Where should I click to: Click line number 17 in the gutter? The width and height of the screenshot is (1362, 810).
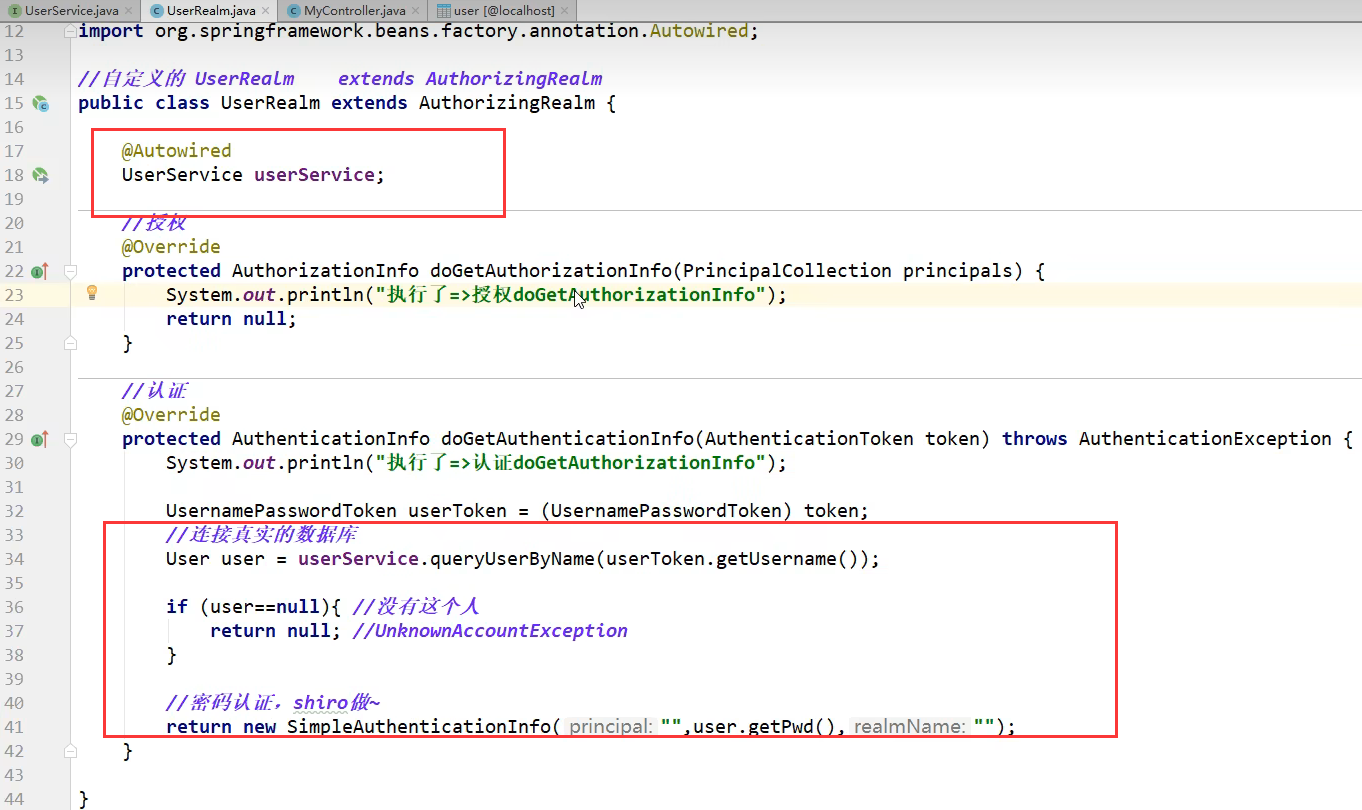[x=14, y=151]
